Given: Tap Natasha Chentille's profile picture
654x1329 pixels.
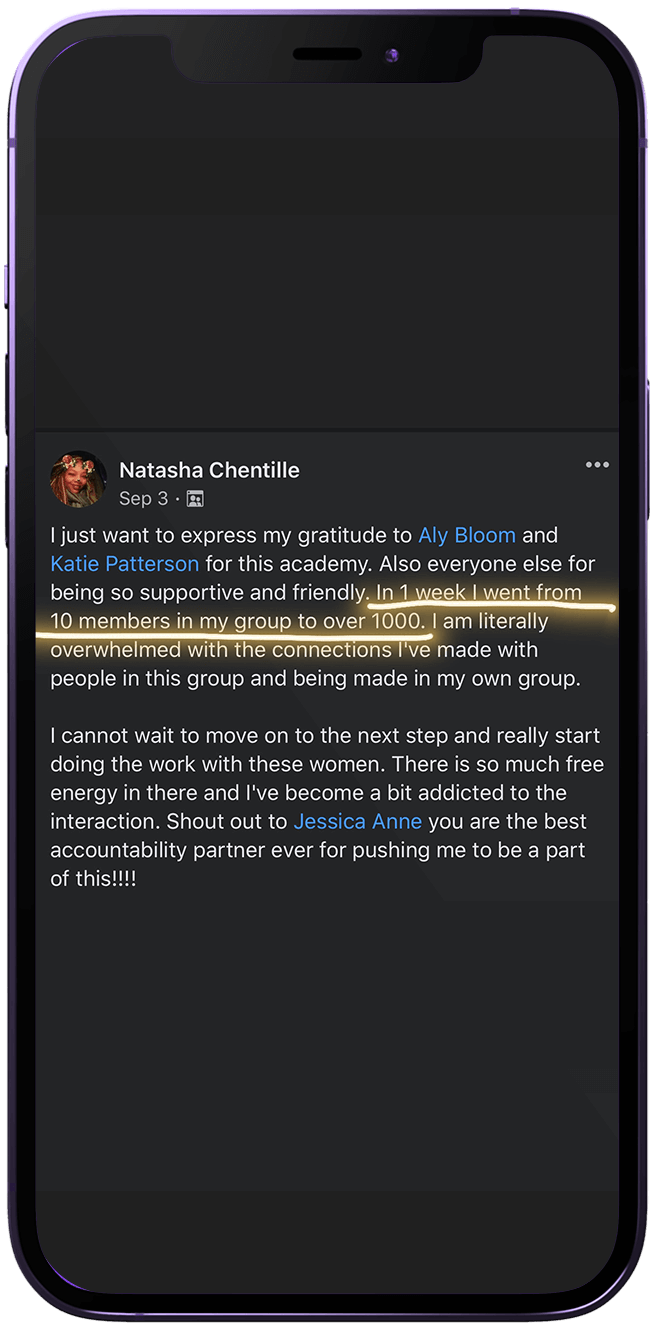Looking at the screenshot, I should pyautogui.click(x=78, y=480).
